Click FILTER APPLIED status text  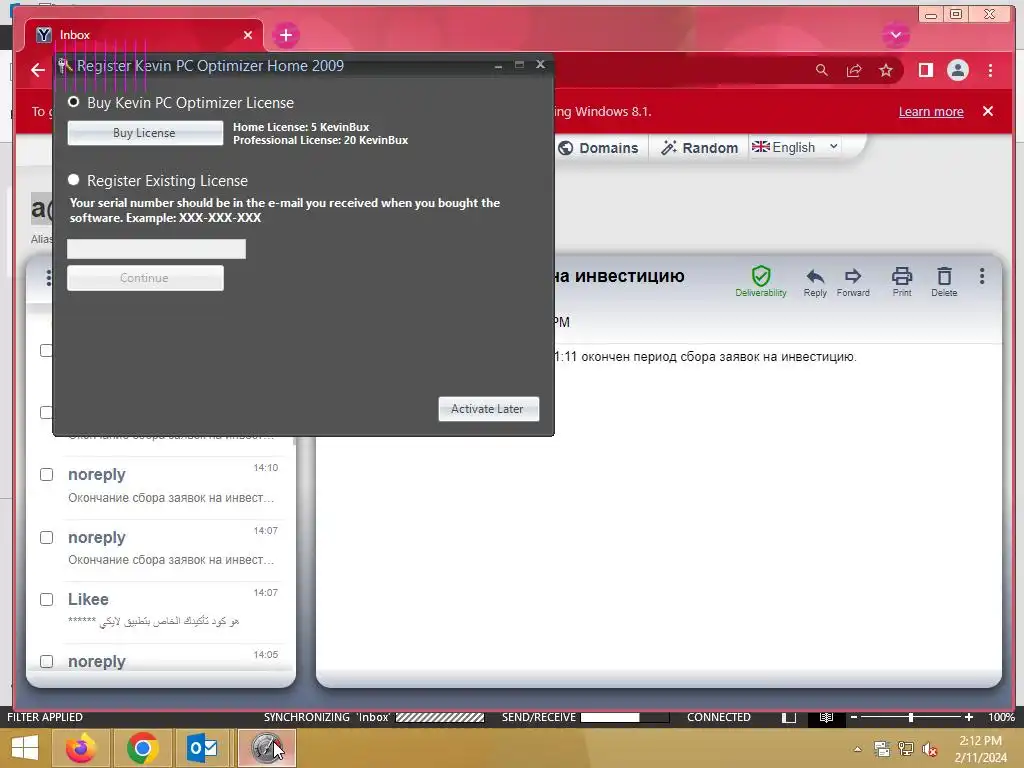coord(44,717)
